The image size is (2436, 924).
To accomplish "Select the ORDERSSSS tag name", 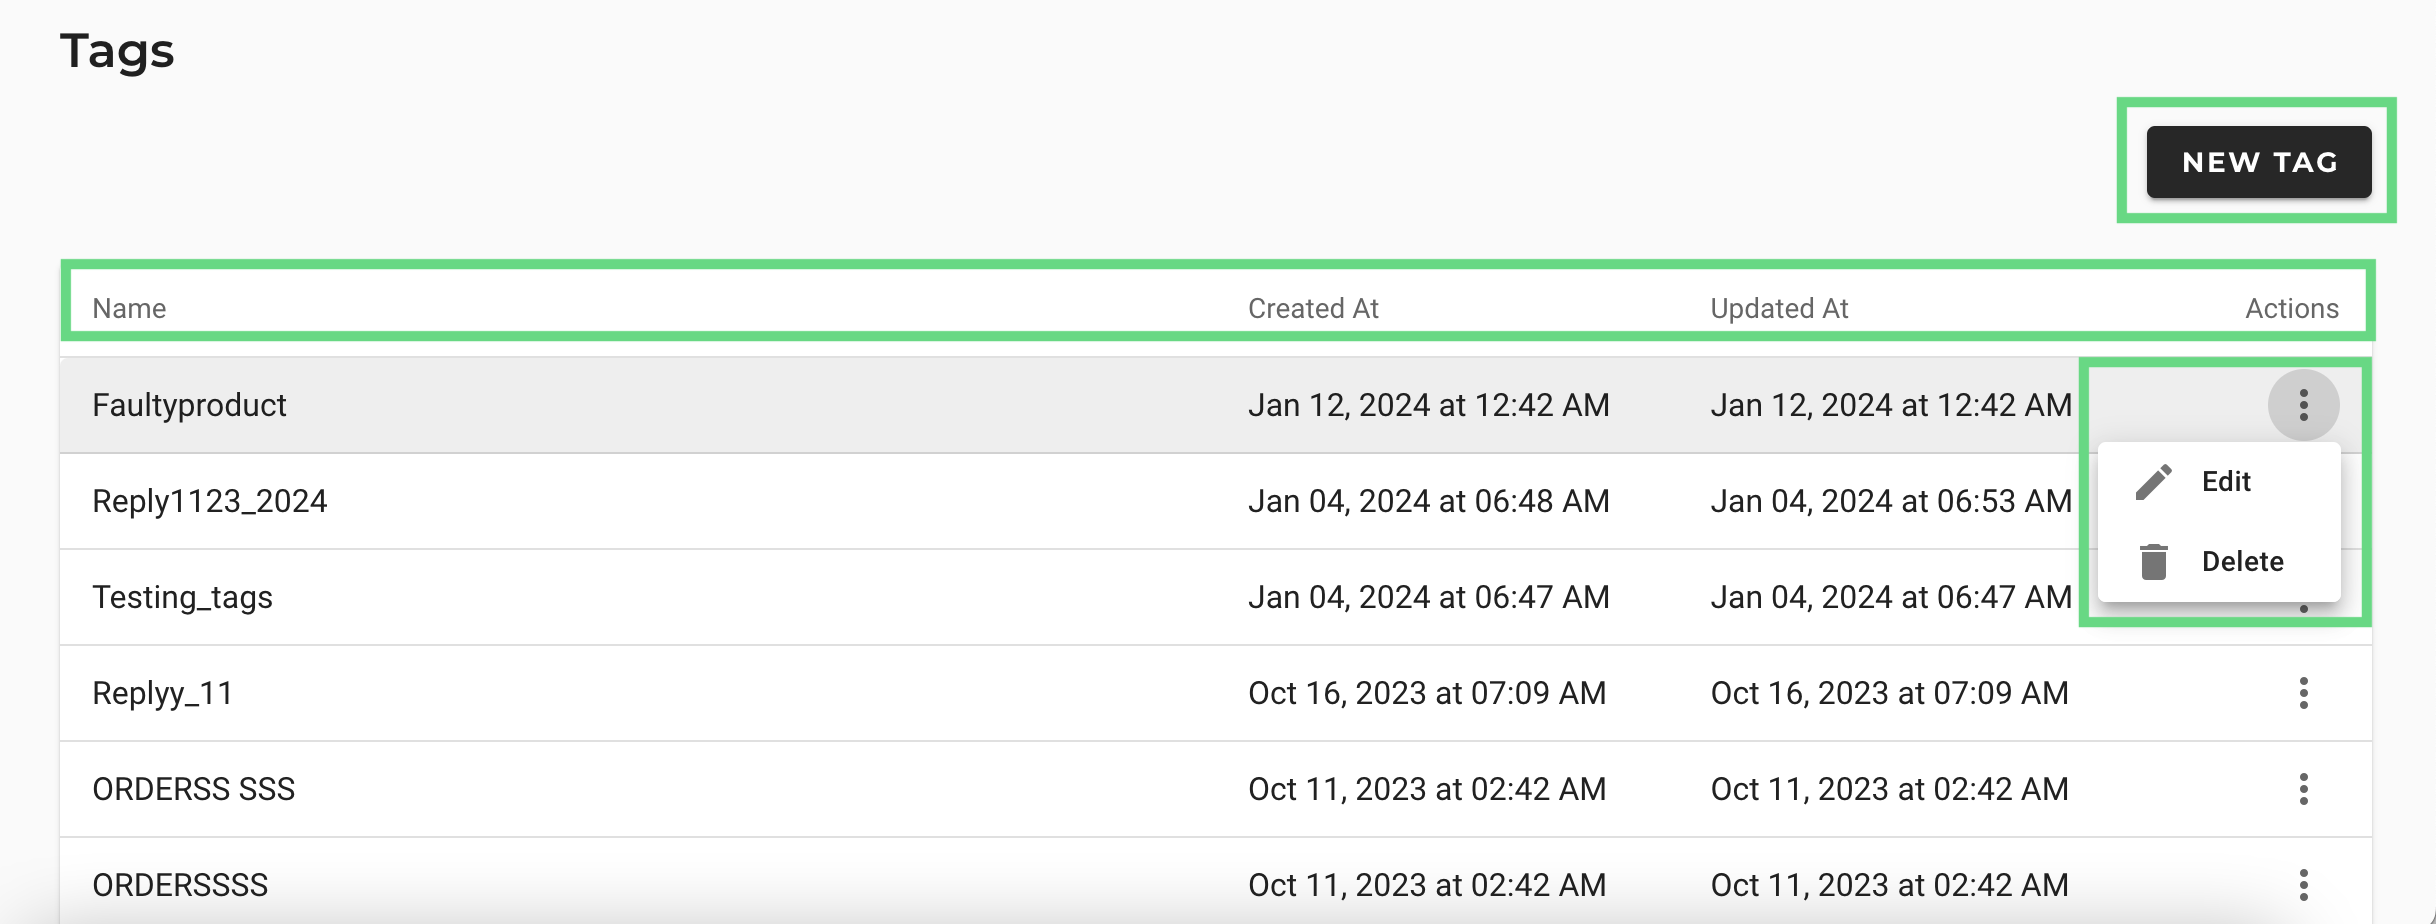I will (x=180, y=885).
